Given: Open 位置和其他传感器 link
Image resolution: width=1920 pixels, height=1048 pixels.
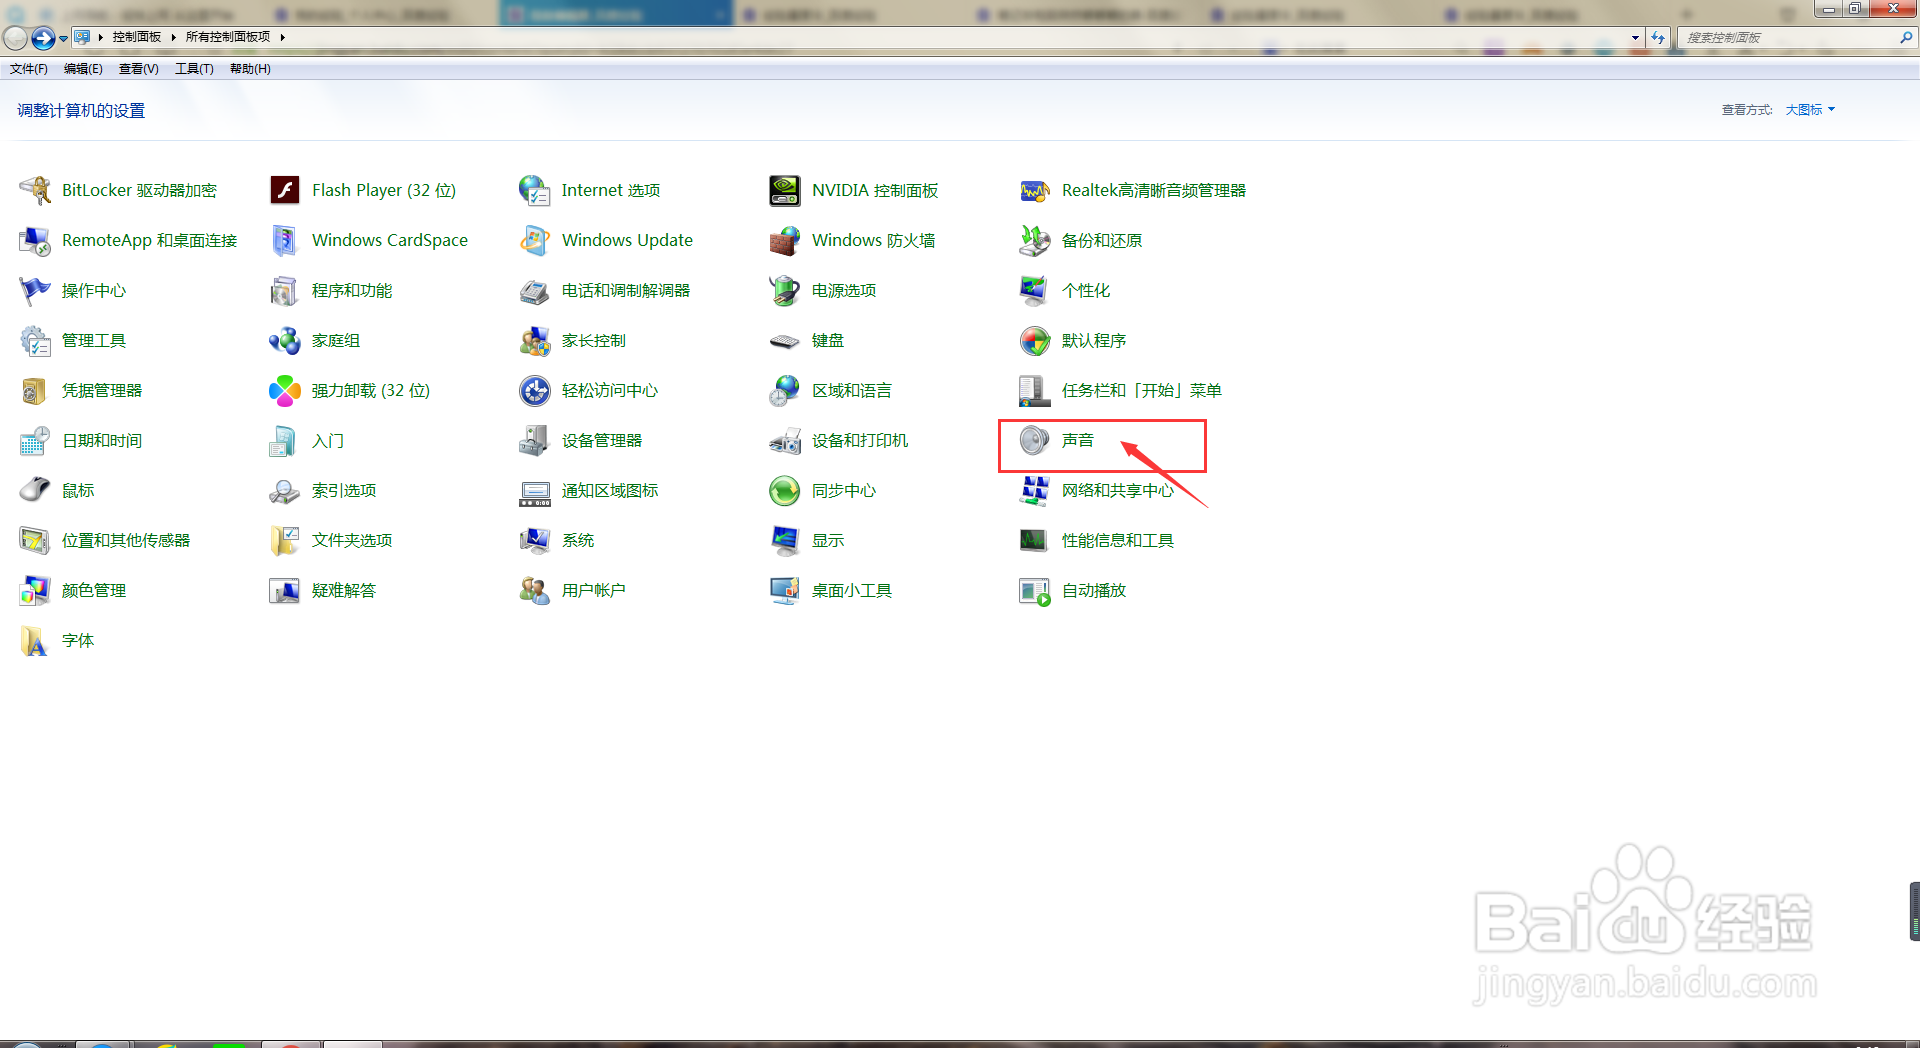Looking at the screenshot, I should [126, 540].
